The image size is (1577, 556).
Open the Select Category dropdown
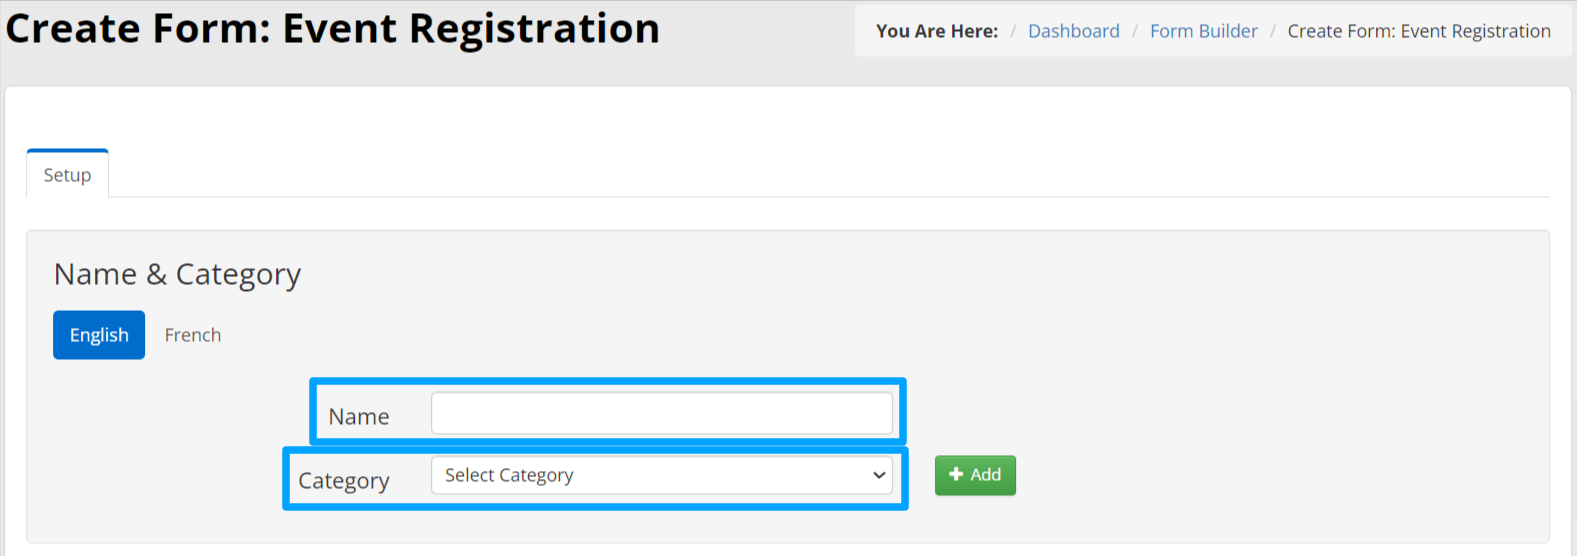tap(662, 476)
